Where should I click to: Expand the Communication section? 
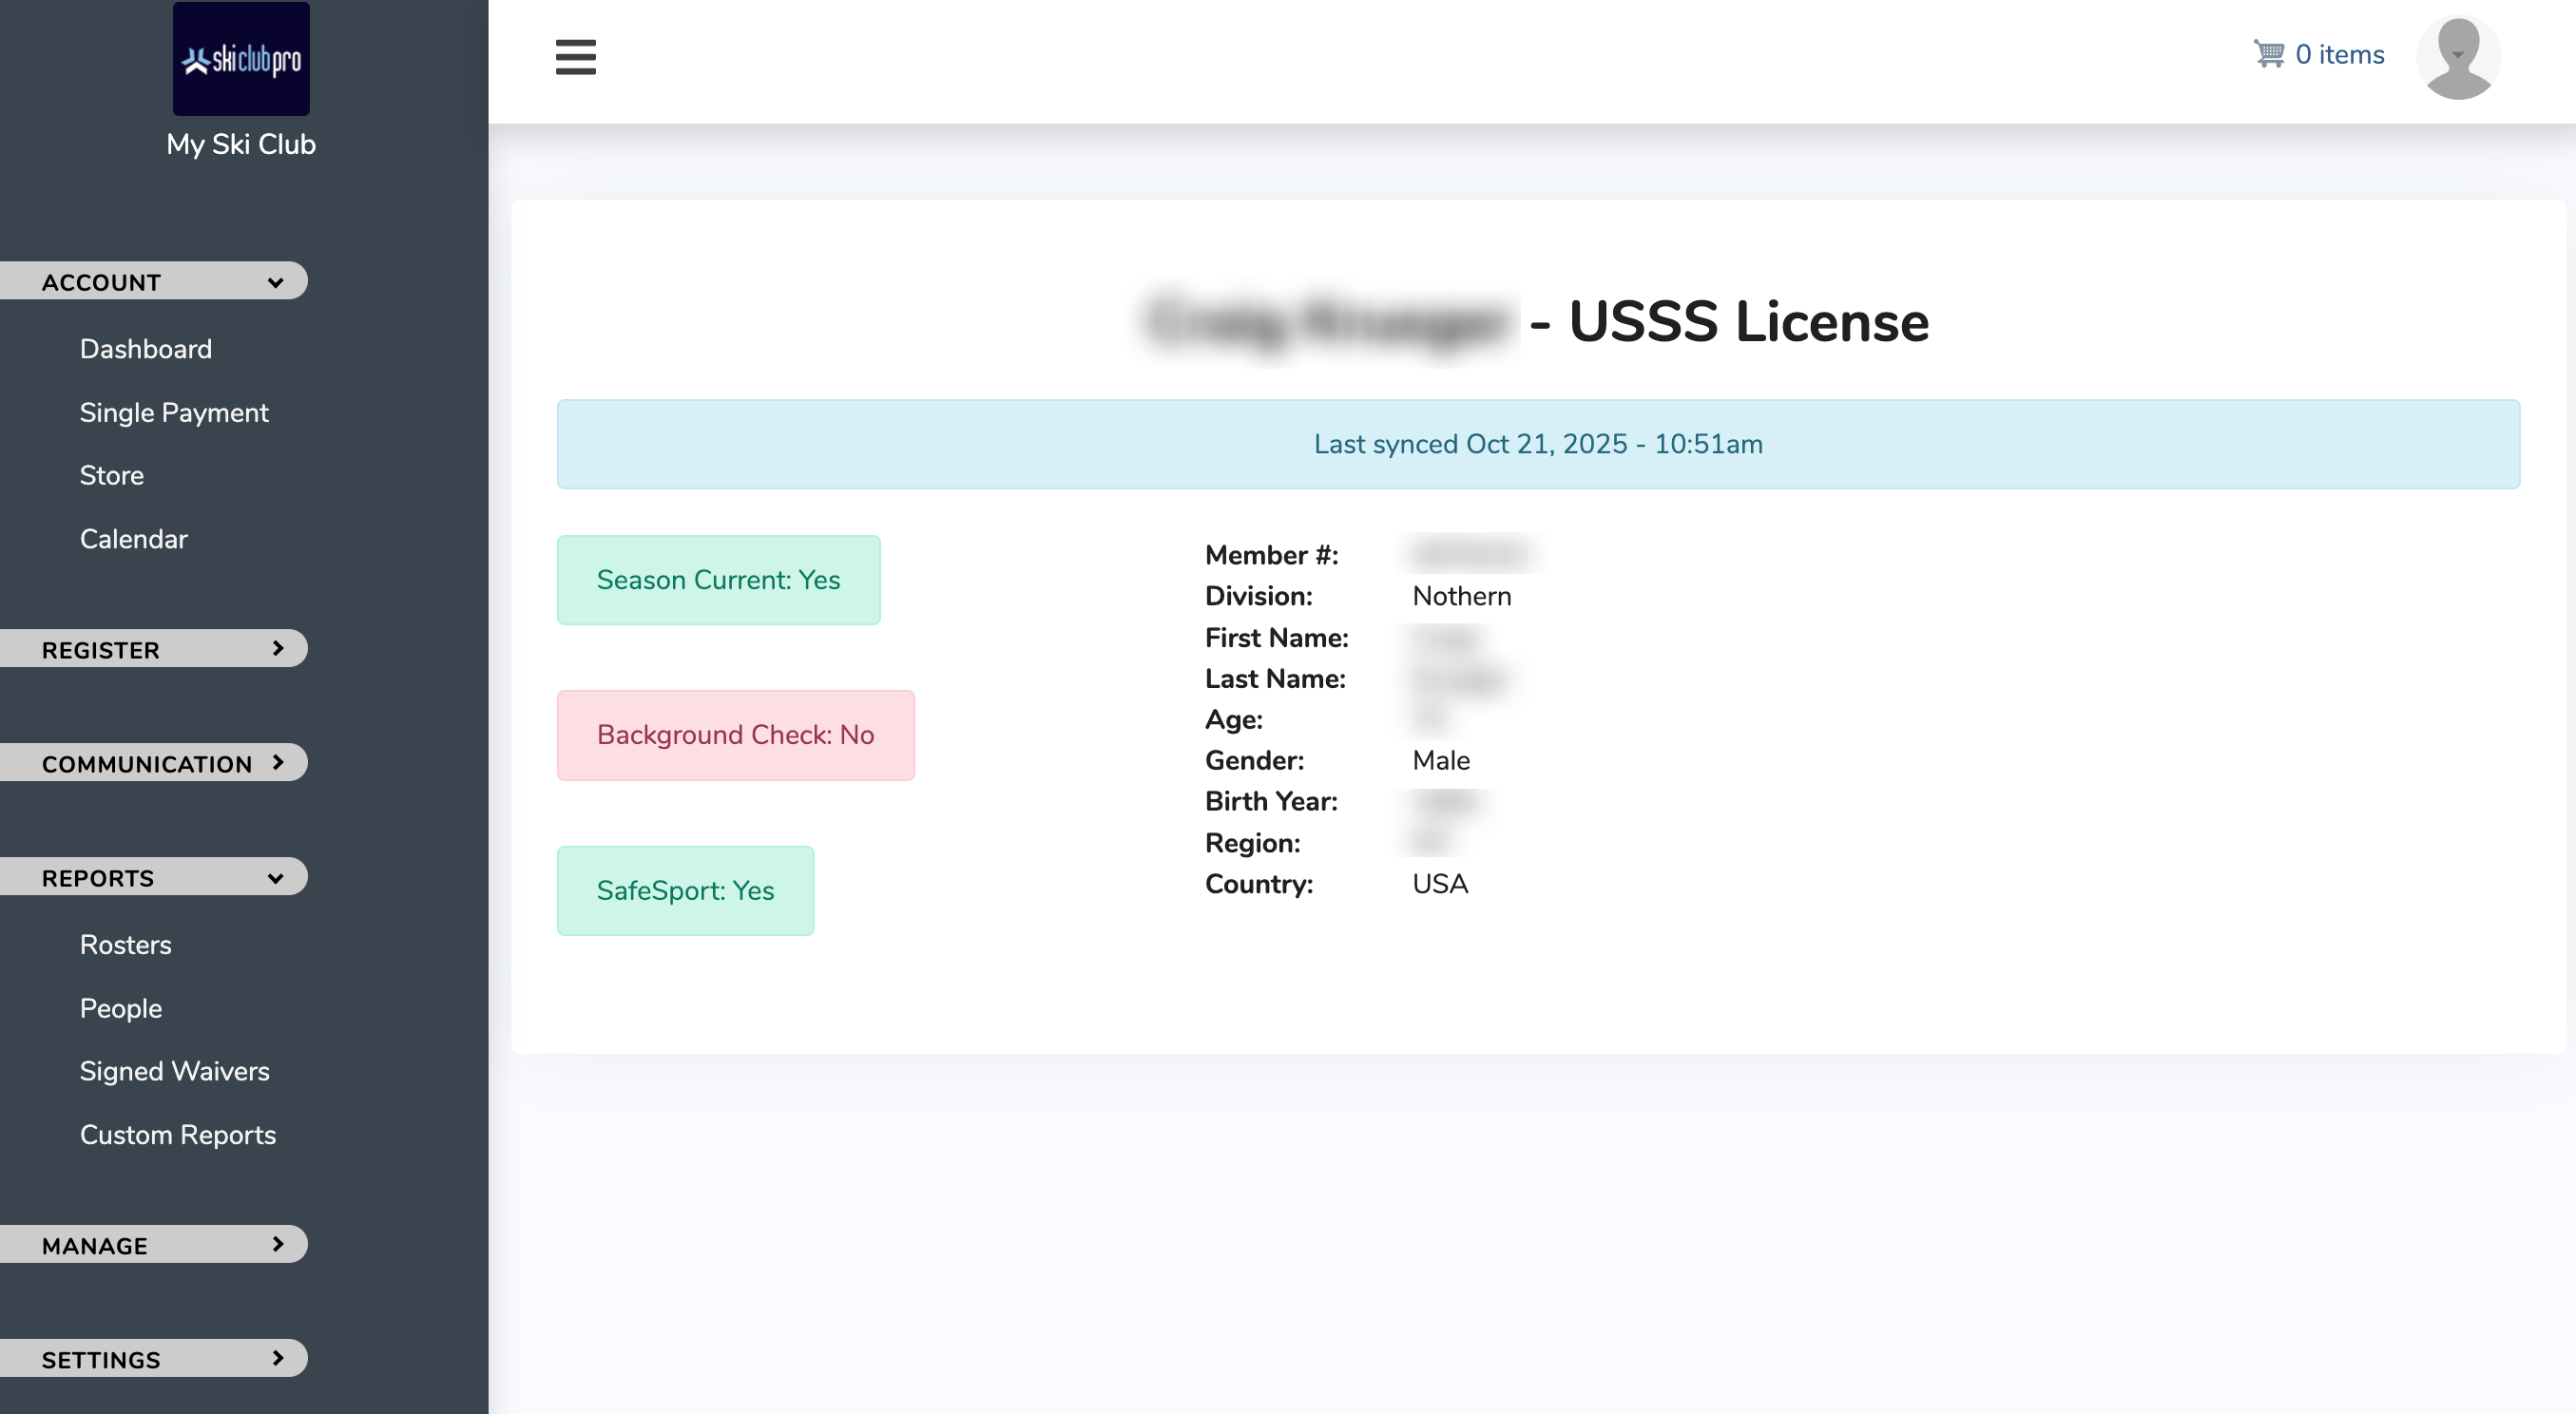153,763
